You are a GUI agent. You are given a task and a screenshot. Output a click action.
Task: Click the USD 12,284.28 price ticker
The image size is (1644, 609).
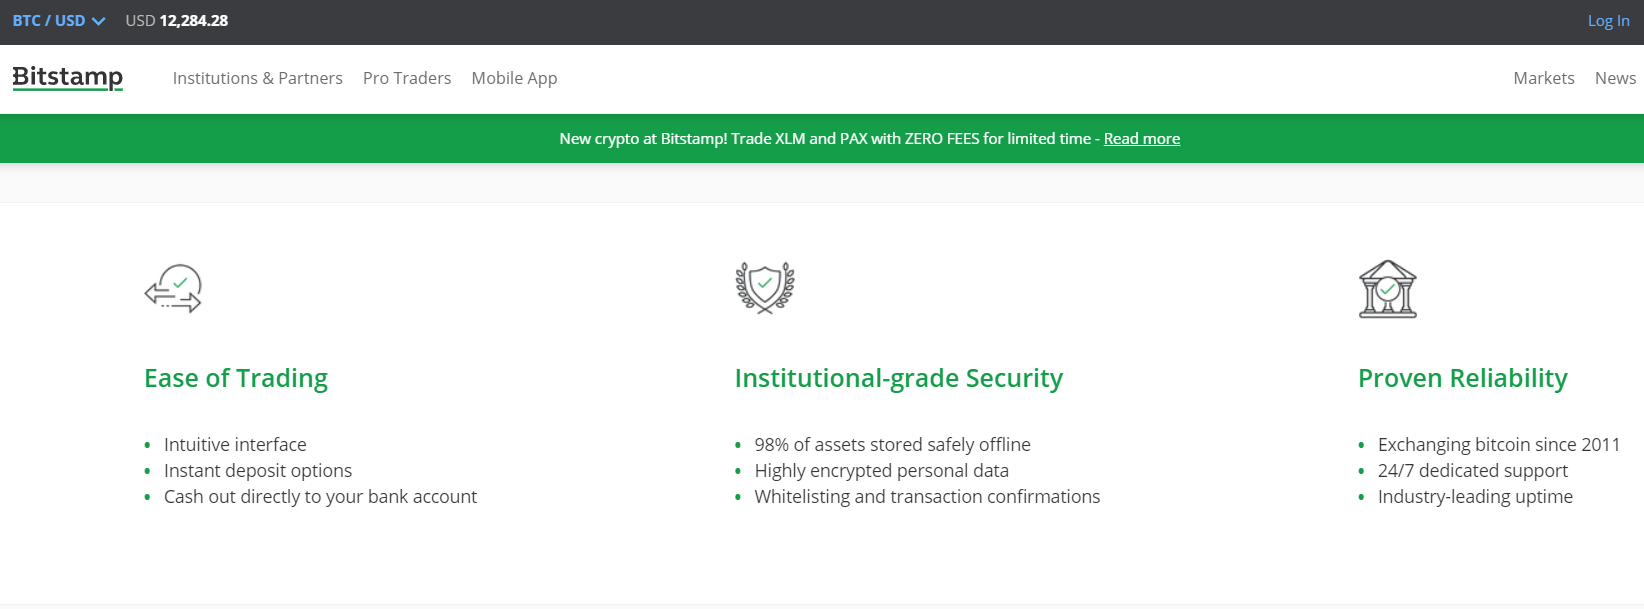(x=177, y=21)
